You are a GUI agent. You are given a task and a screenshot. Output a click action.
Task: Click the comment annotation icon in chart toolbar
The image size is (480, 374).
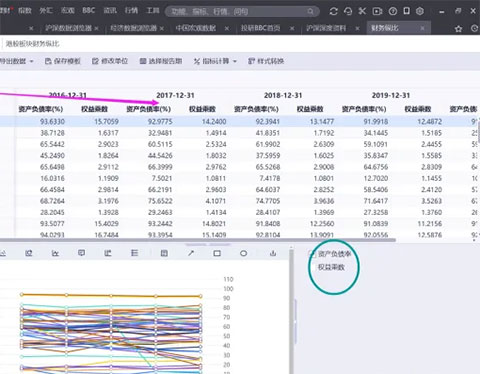(81, 253)
